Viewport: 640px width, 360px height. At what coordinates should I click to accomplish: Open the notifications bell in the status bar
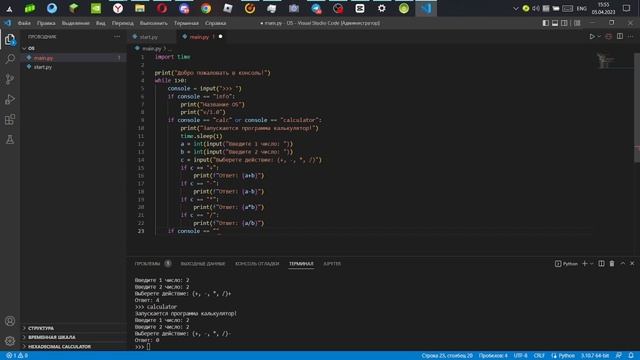631,356
